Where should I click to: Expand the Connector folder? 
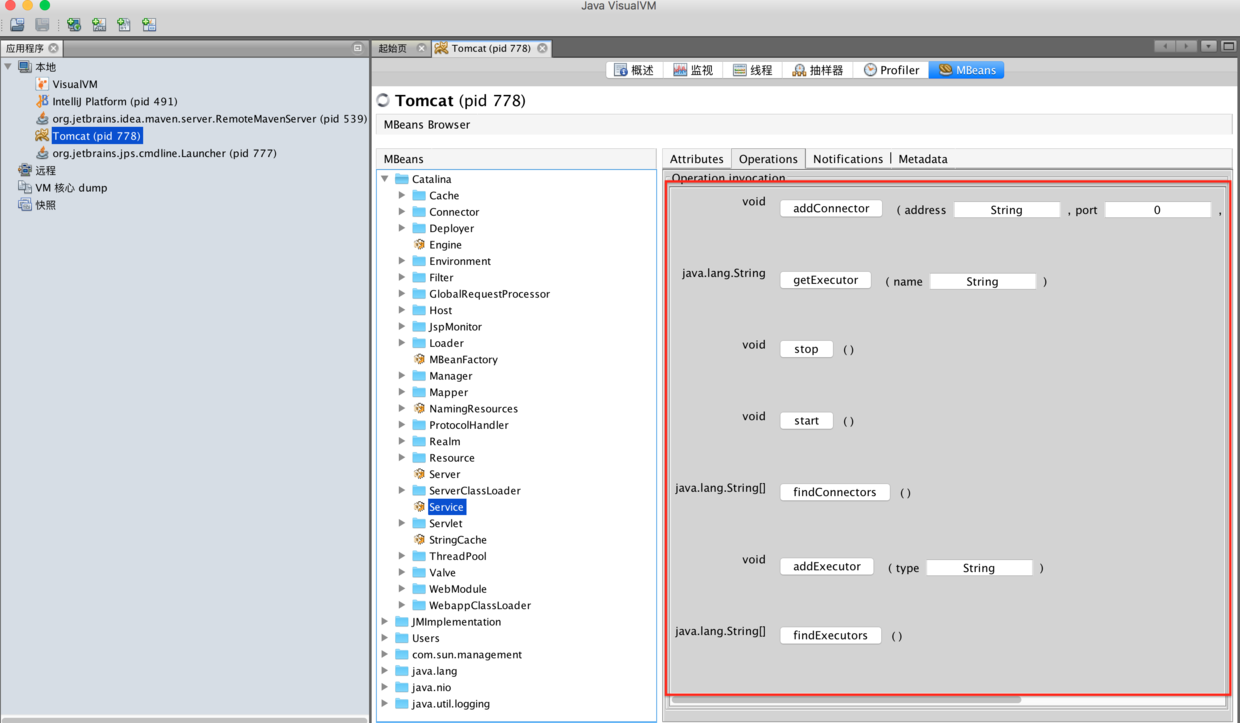point(402,212)
